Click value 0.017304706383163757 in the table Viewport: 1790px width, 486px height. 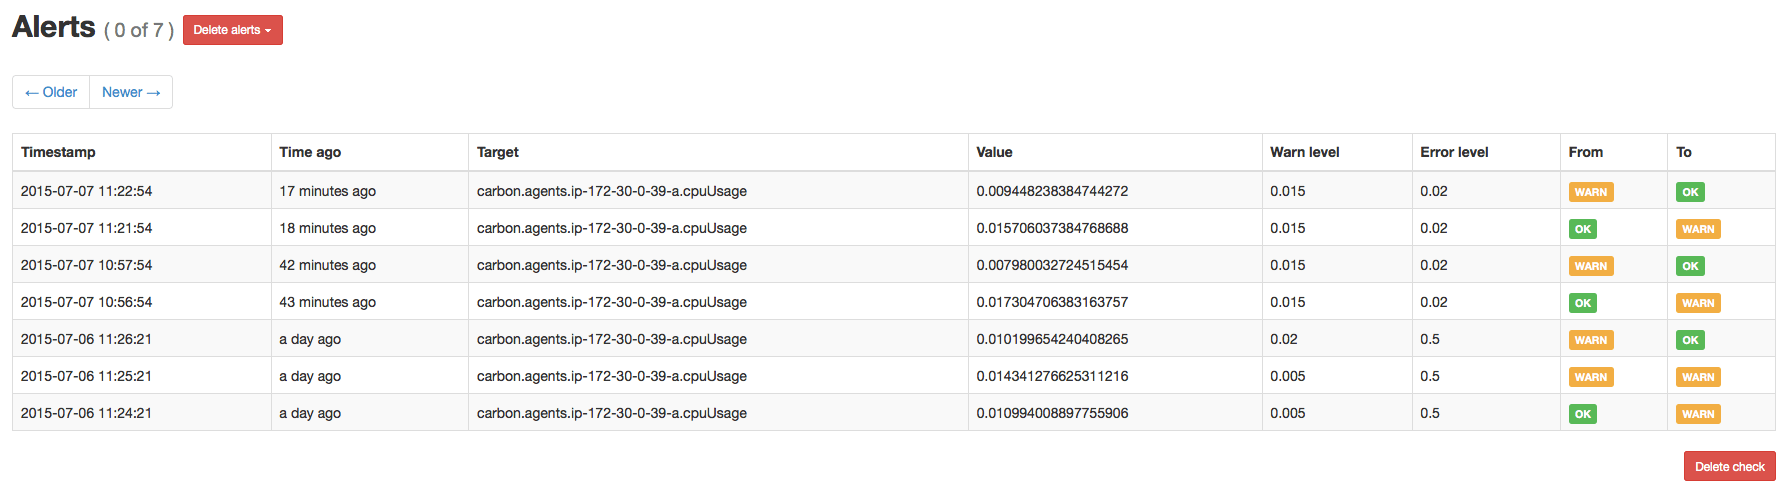(x=1052, y=302)
